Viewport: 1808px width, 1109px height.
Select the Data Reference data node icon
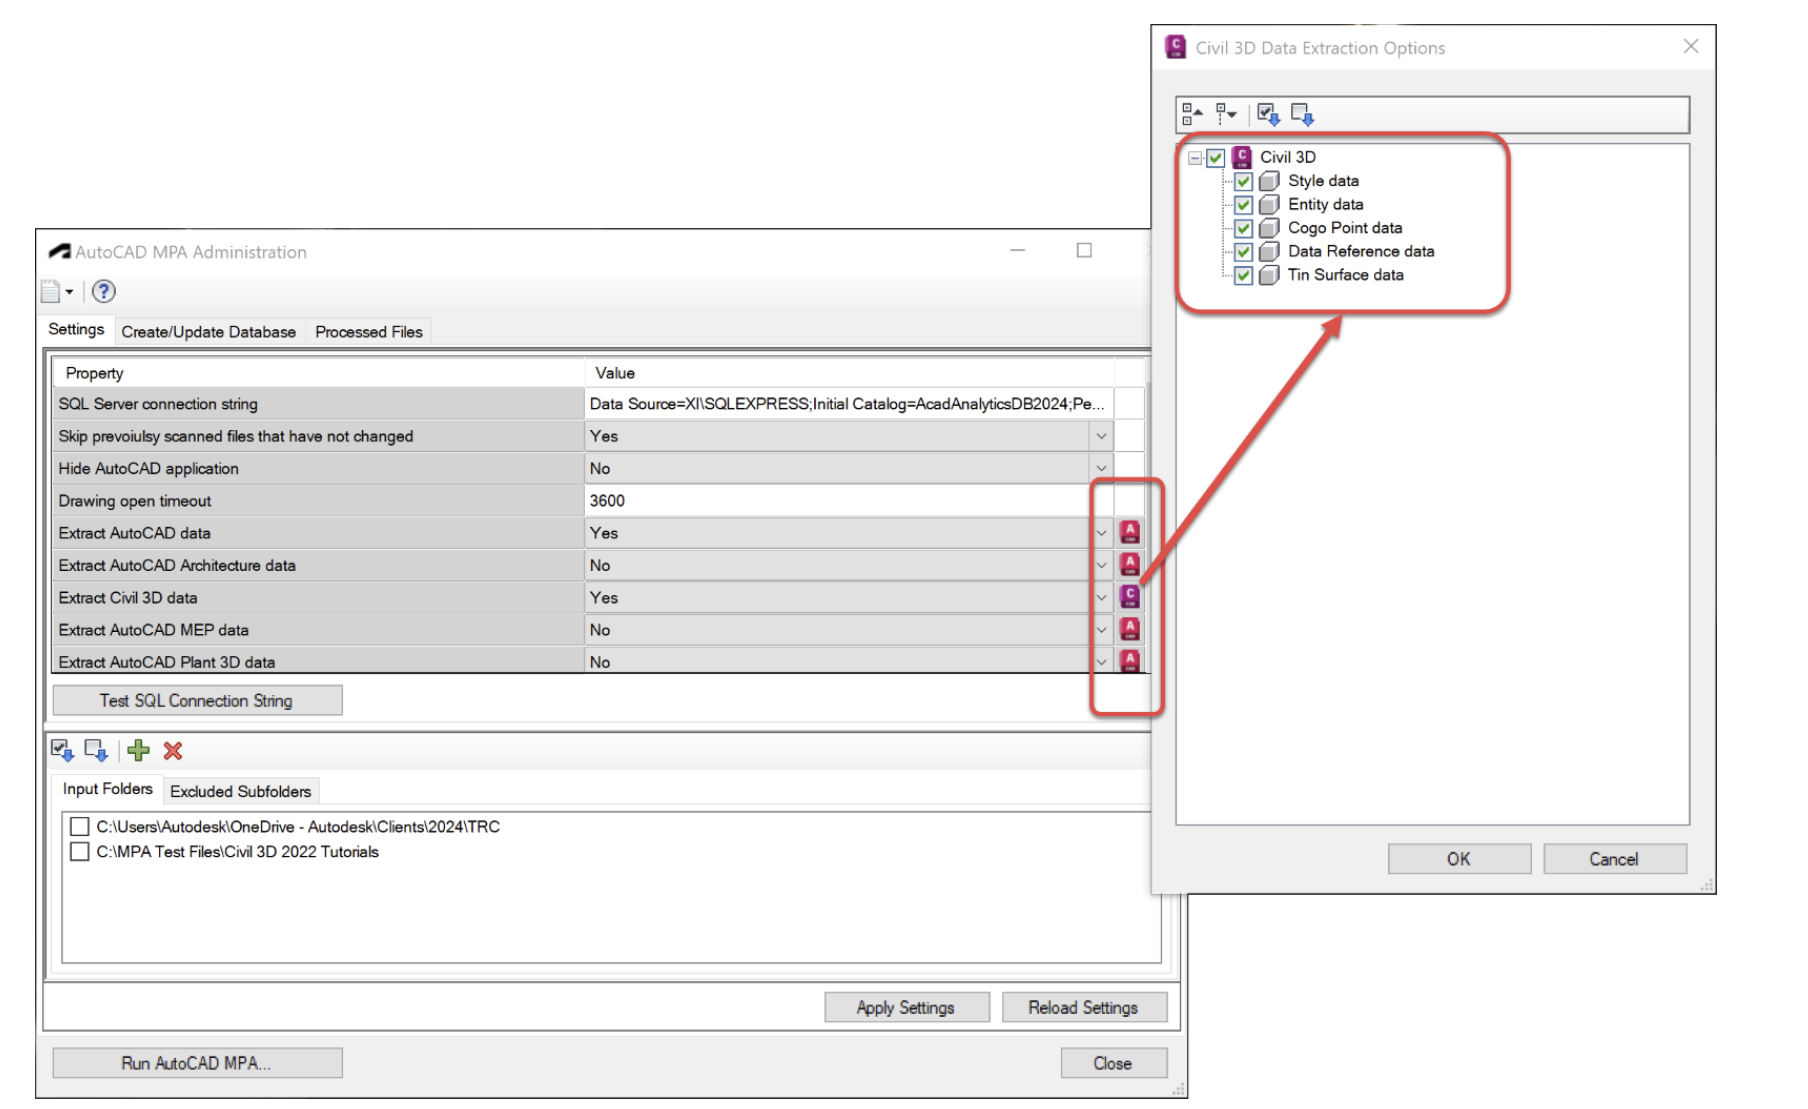point(1269,251)
